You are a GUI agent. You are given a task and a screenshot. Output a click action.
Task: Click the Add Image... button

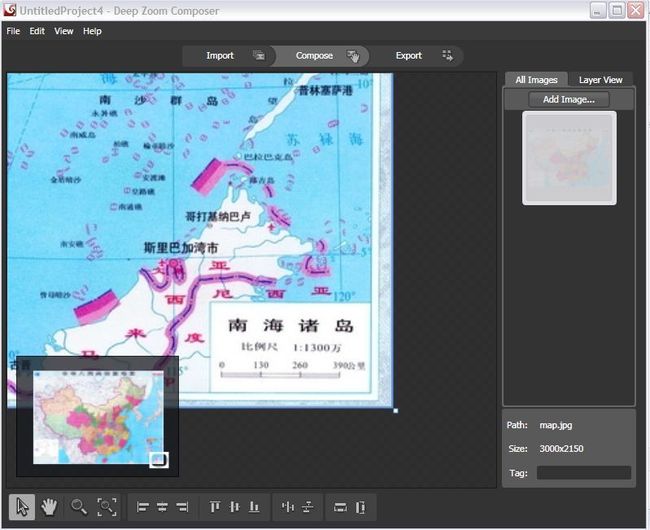[x=569, y=99]
